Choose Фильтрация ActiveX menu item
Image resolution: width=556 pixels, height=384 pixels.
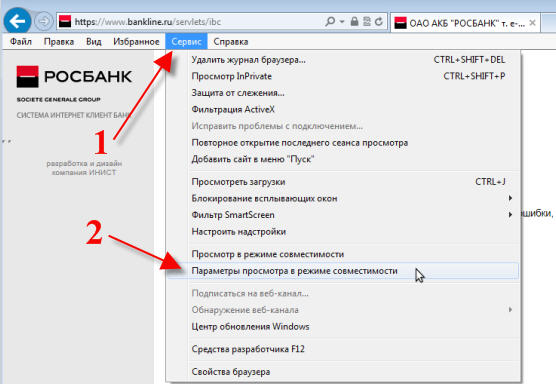(x=343, y=110)
